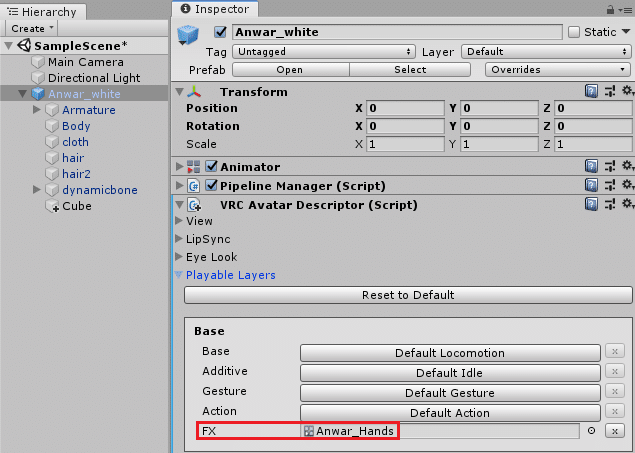Open Animator help reference icon
This screenshot has width=635, height=453.
click(x=591, y=166)
